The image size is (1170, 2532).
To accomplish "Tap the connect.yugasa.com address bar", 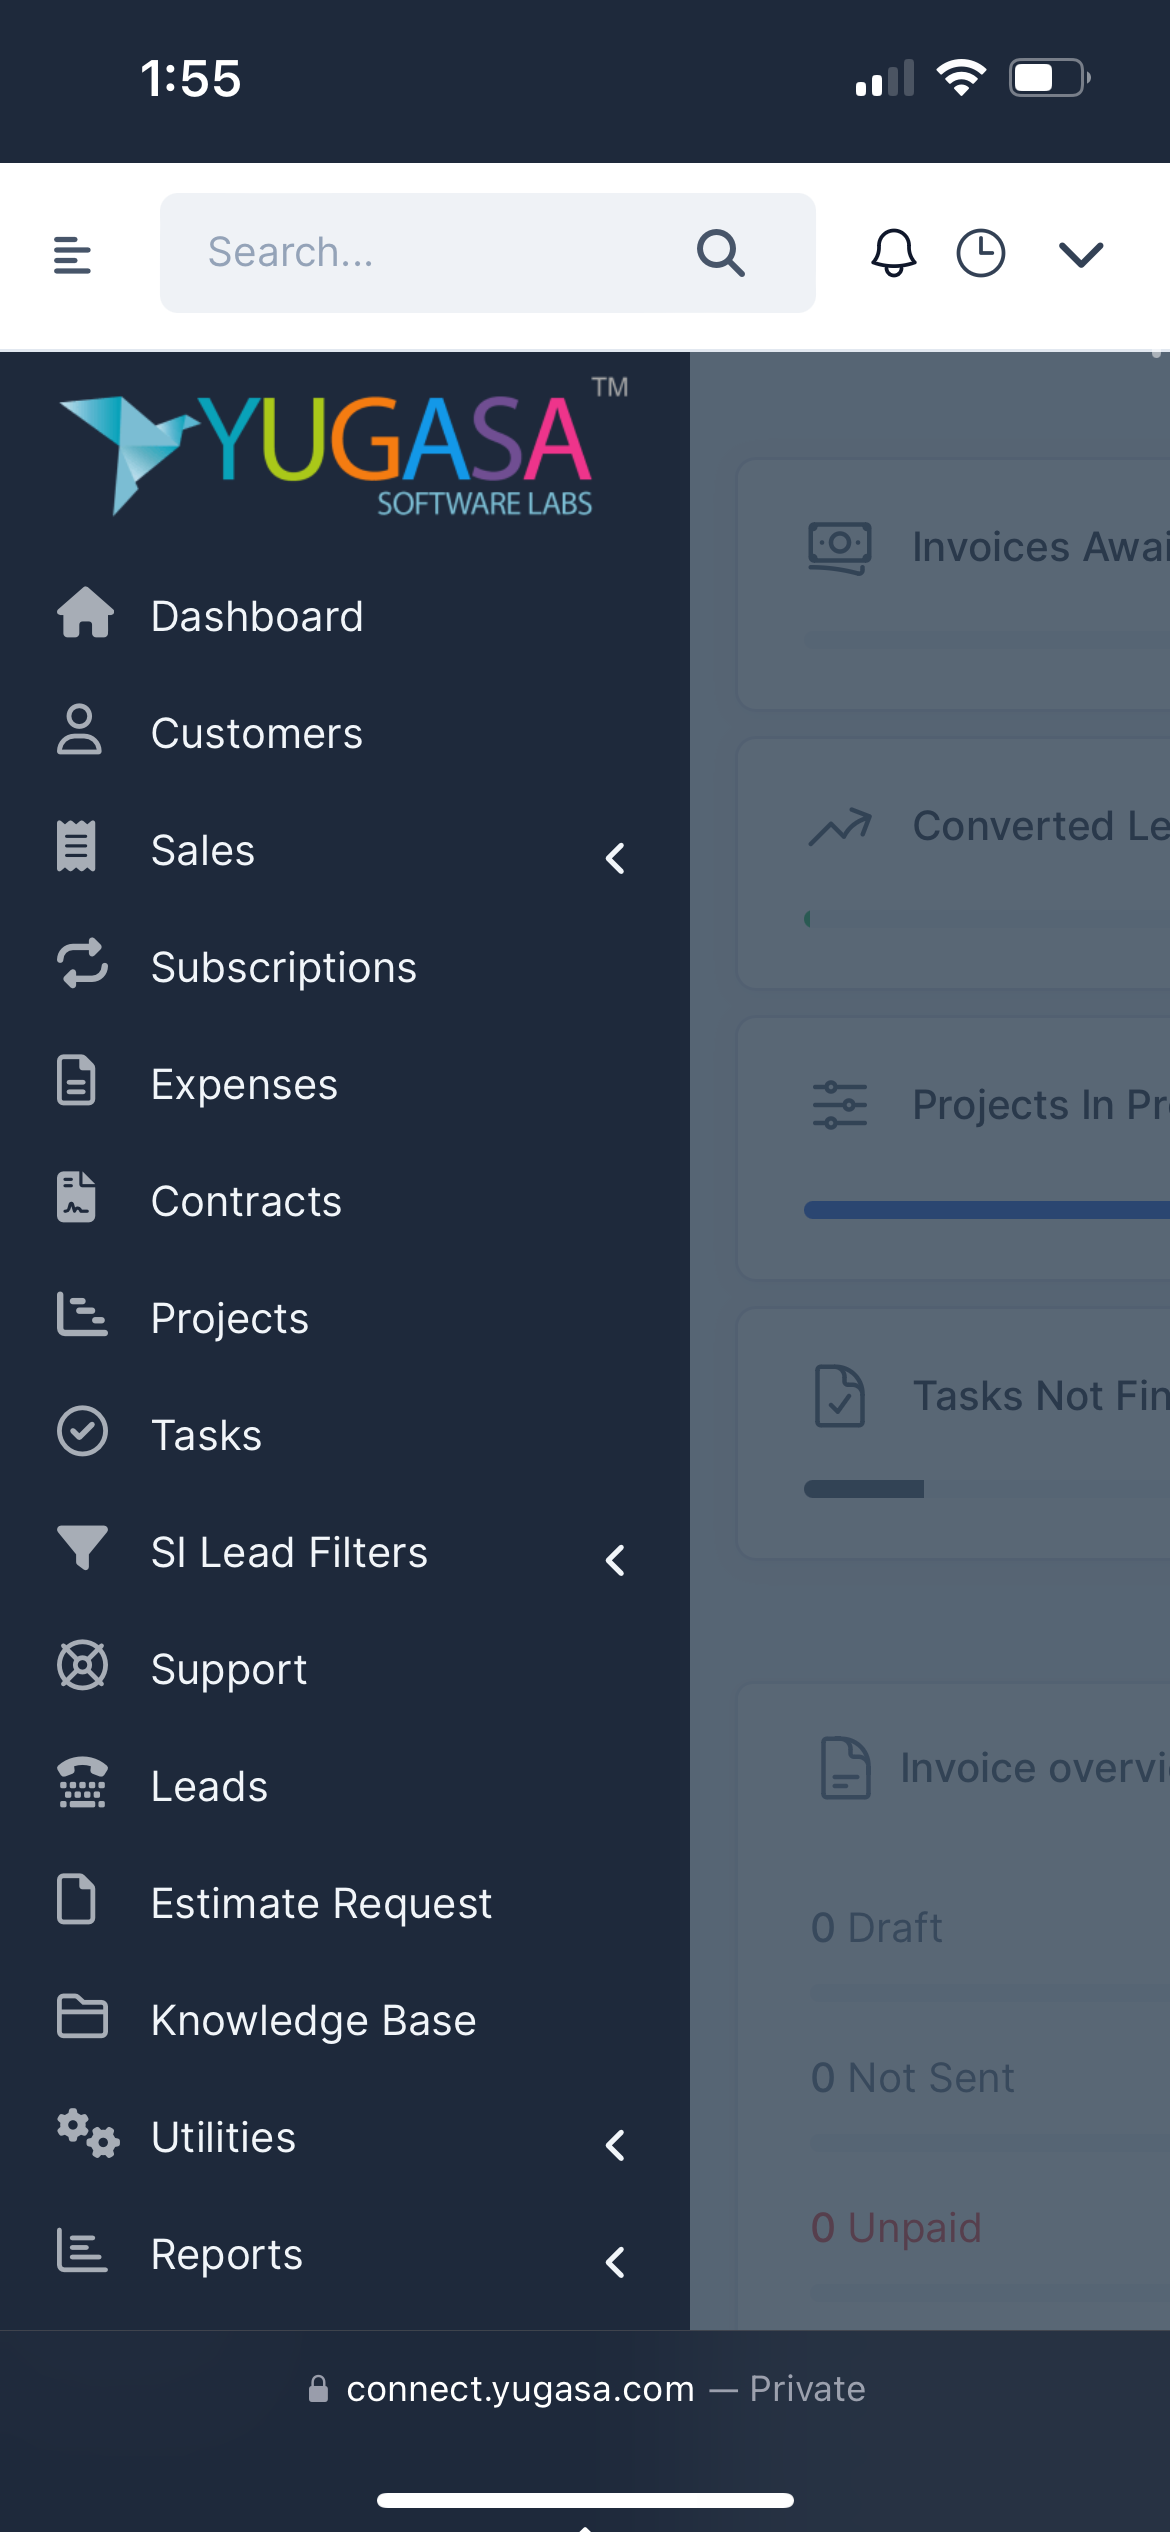I will pos(585,2388).
